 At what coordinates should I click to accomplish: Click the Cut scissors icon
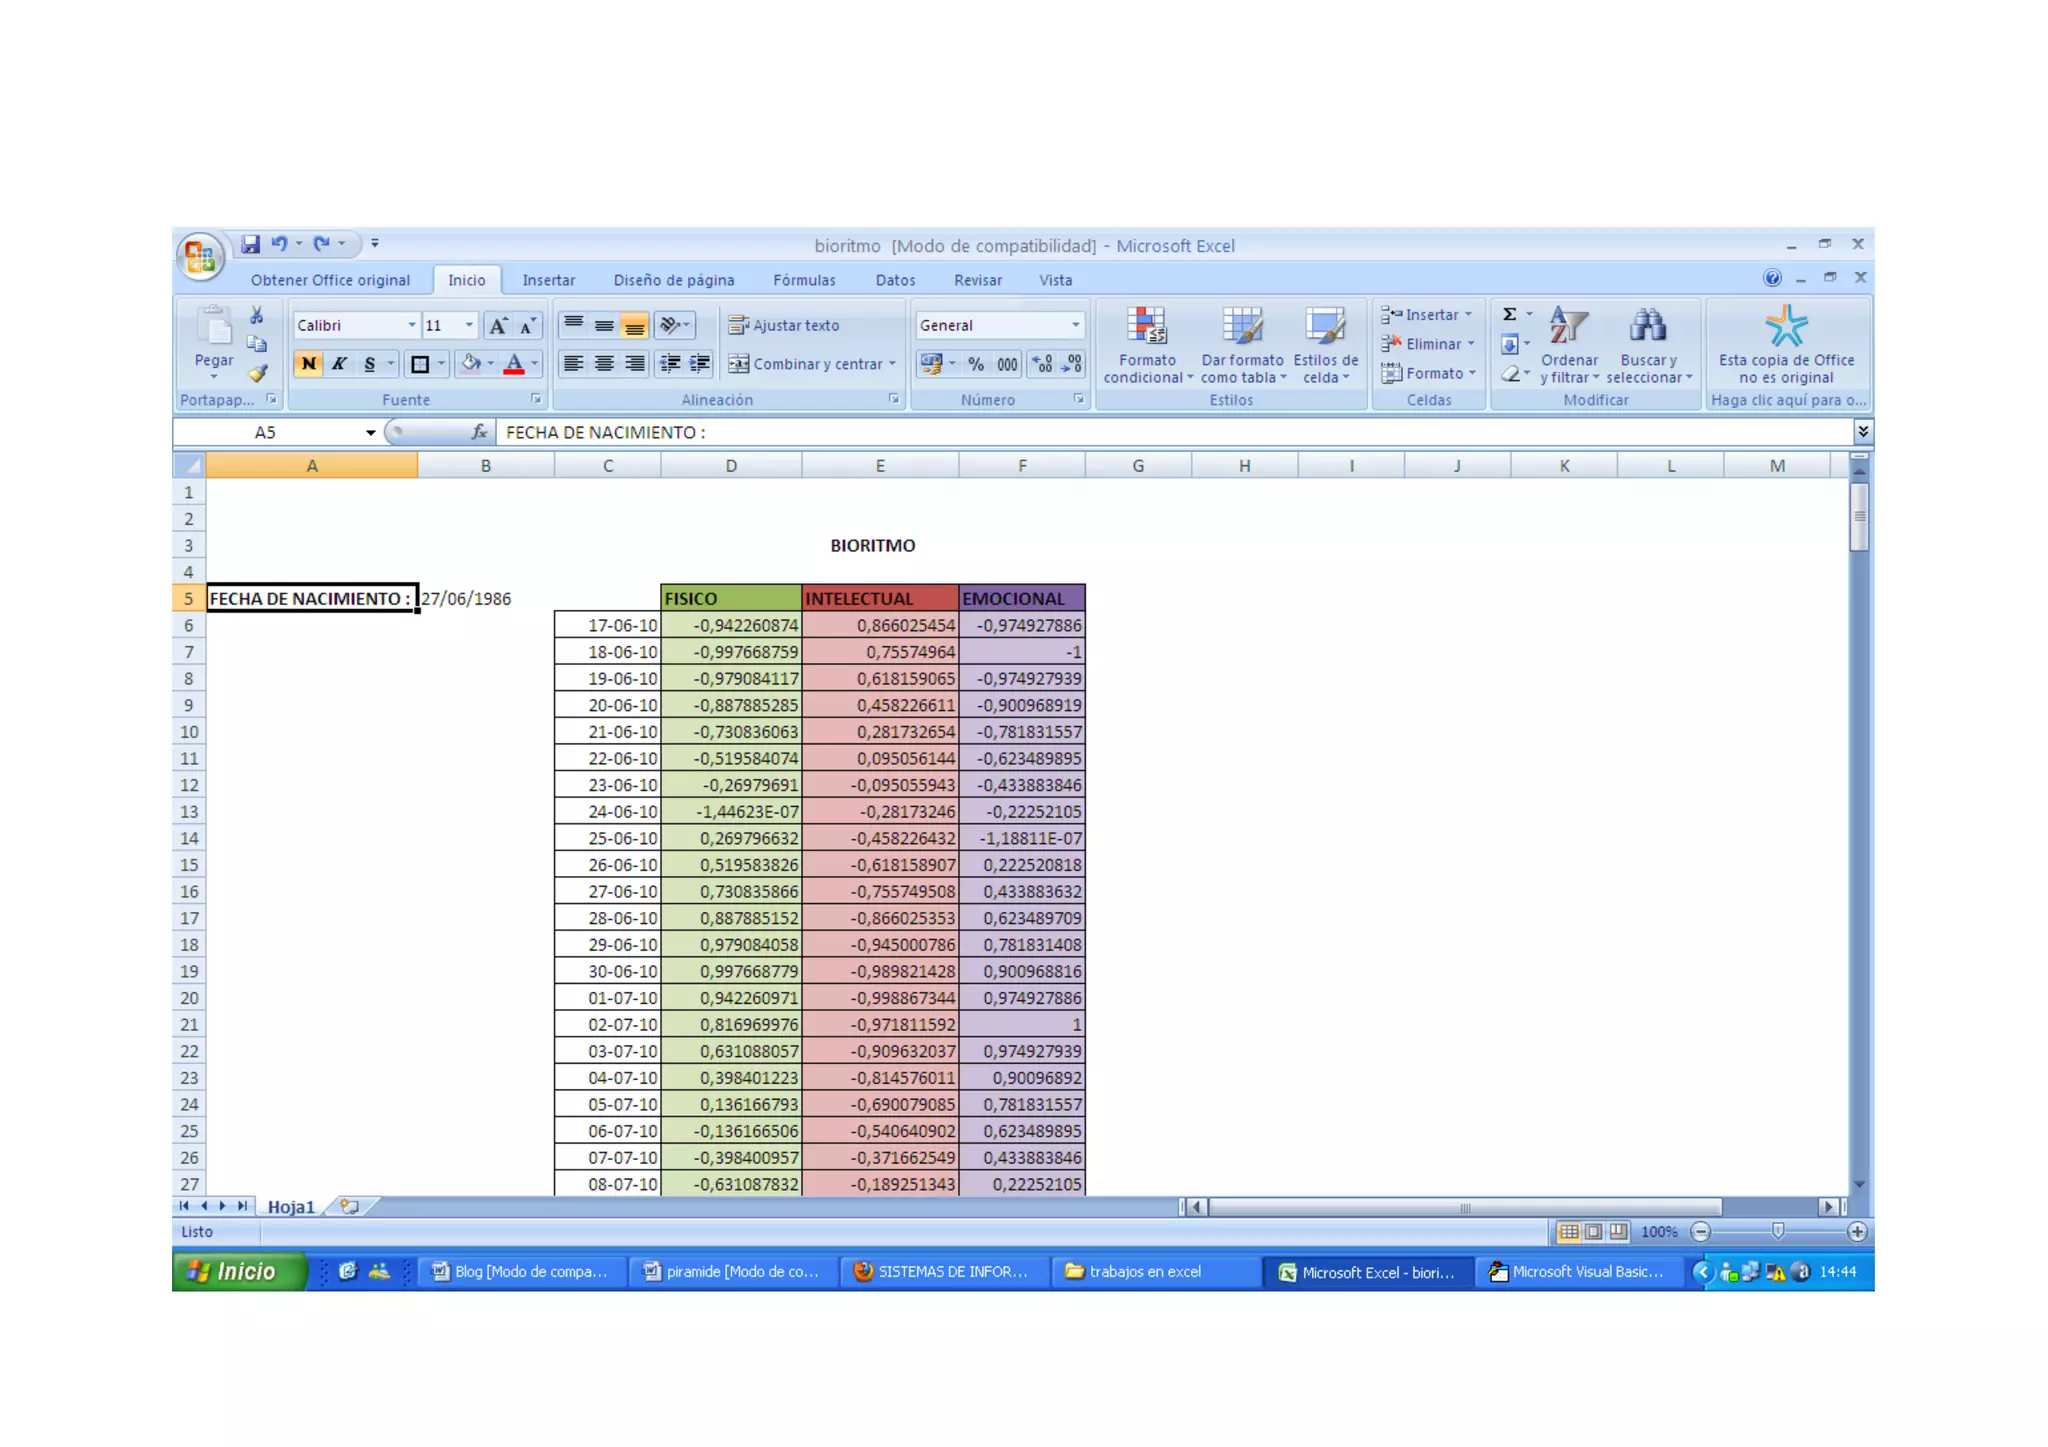click(257, 315)
